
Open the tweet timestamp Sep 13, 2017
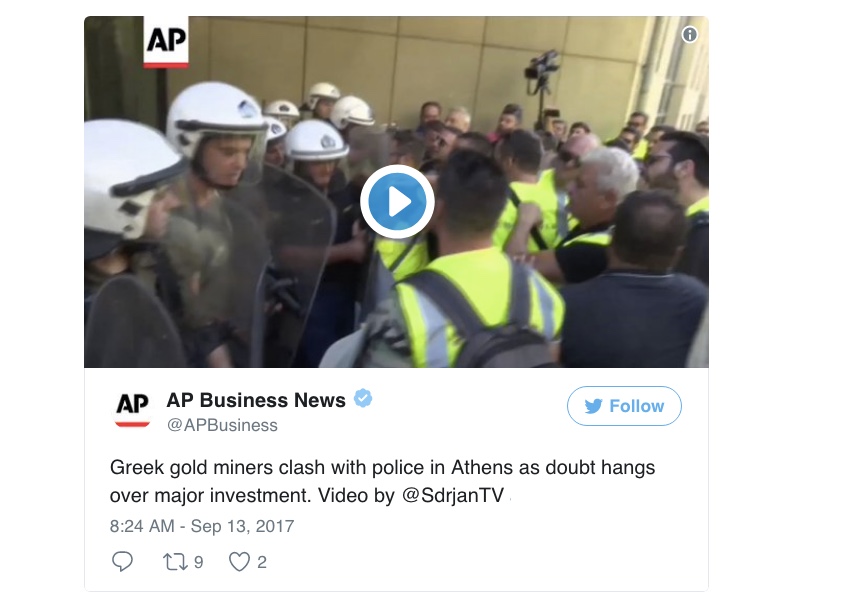point(242,526)
